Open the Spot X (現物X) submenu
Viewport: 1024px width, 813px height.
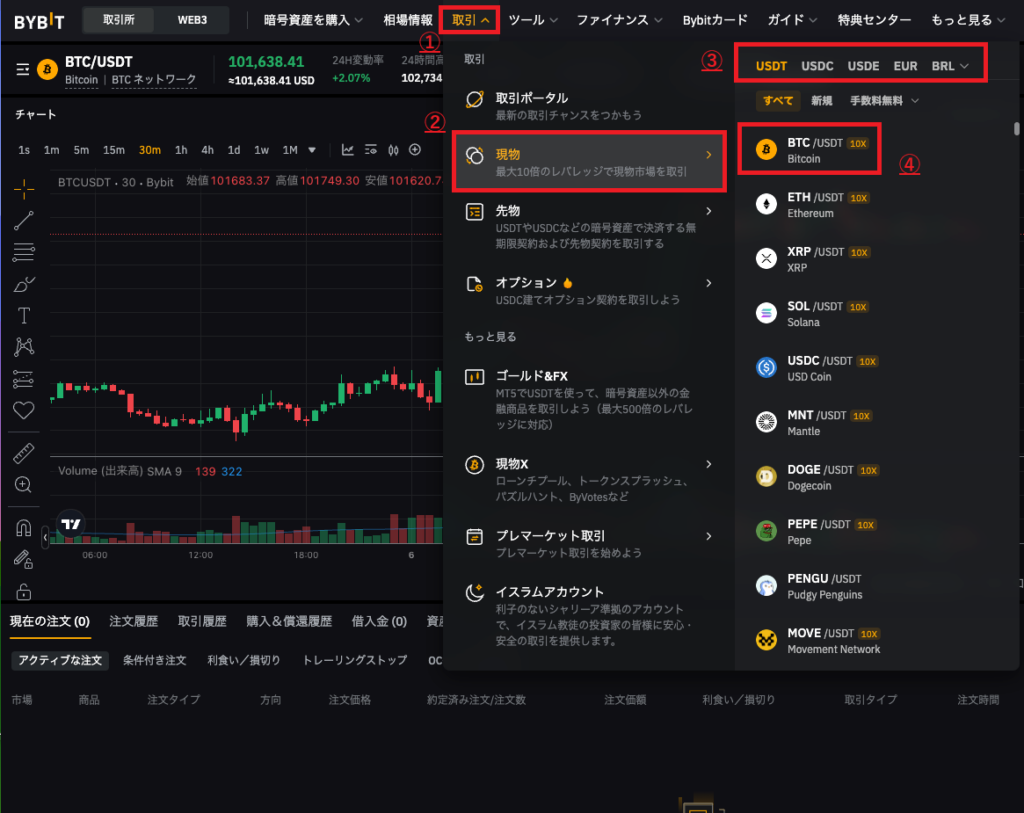(x=589, y=479)
